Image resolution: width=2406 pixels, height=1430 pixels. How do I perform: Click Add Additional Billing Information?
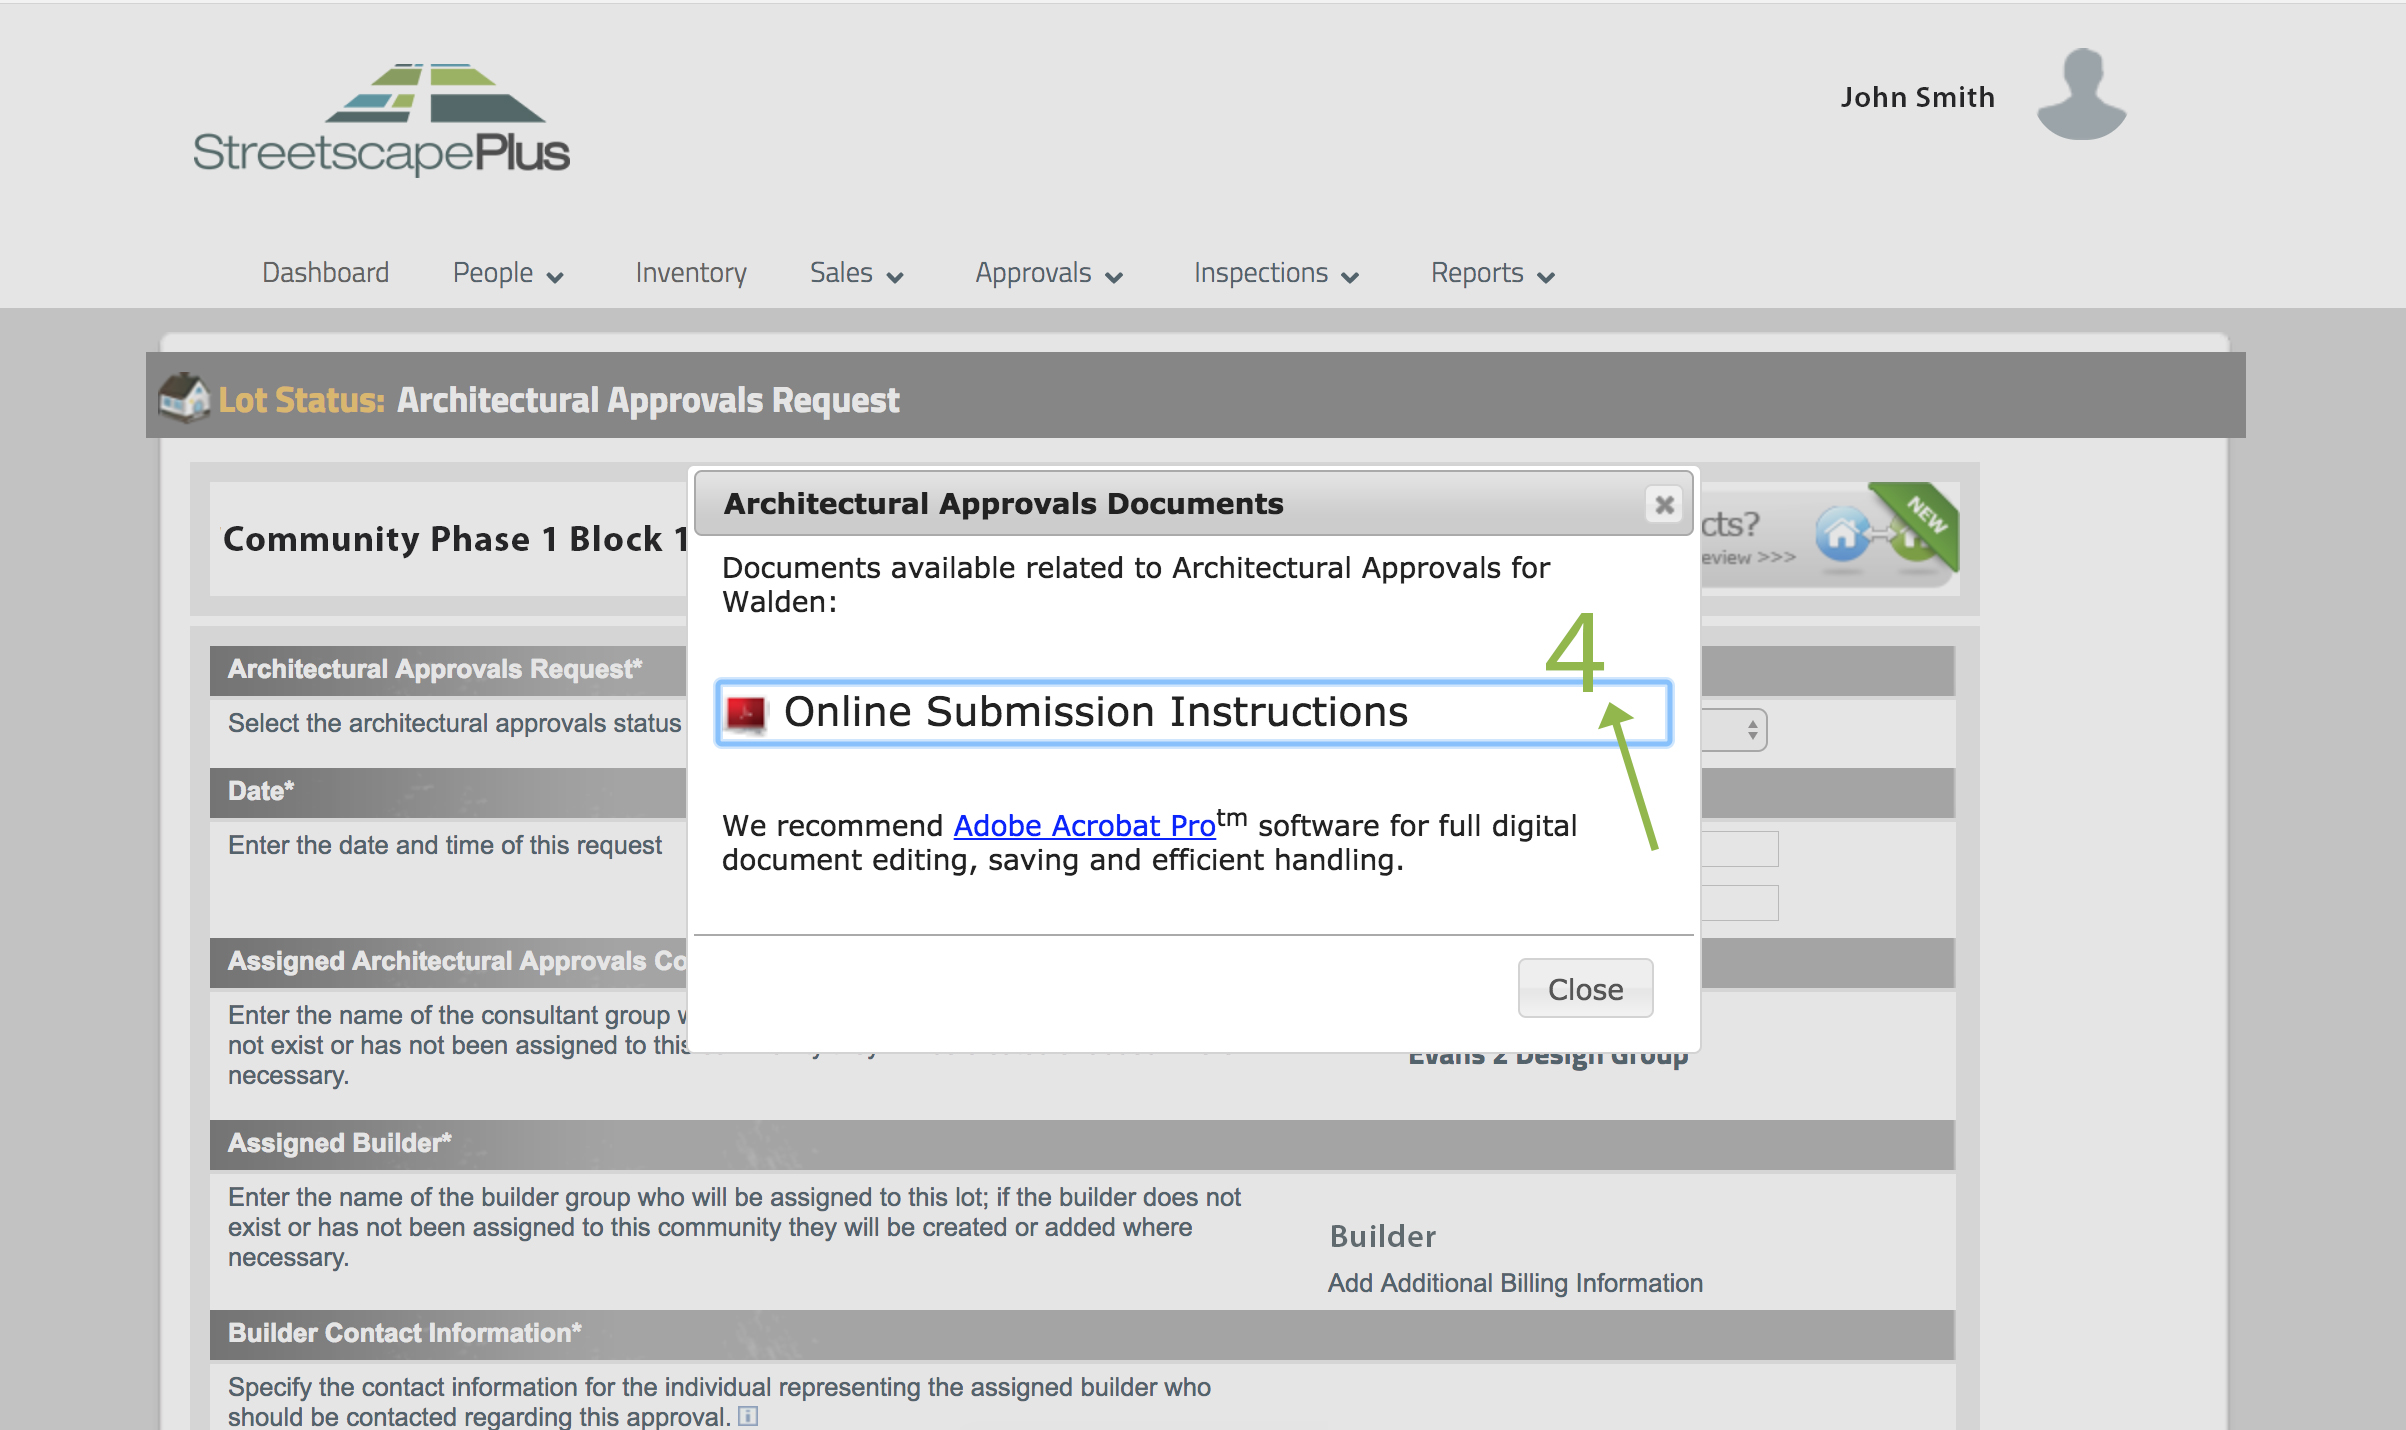pos(1514,1283)
